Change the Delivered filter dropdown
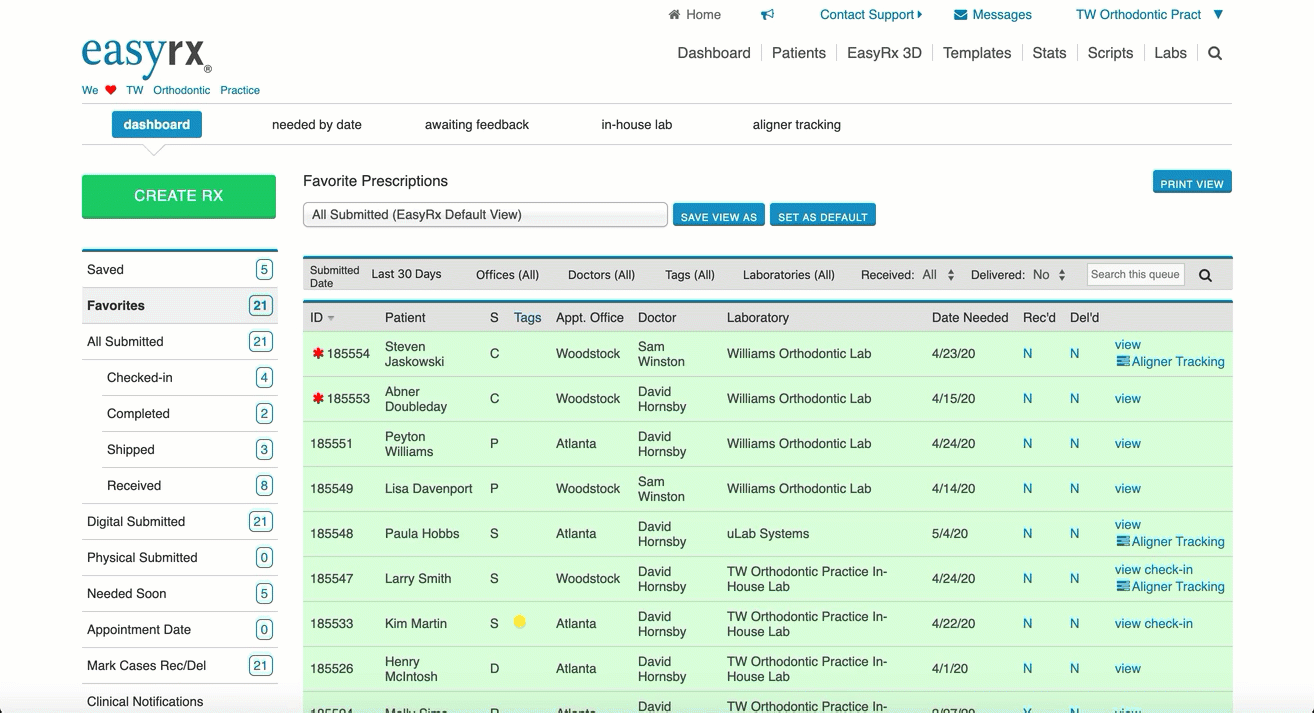This screenshot has width=1314, height=713. (1050, 274)
